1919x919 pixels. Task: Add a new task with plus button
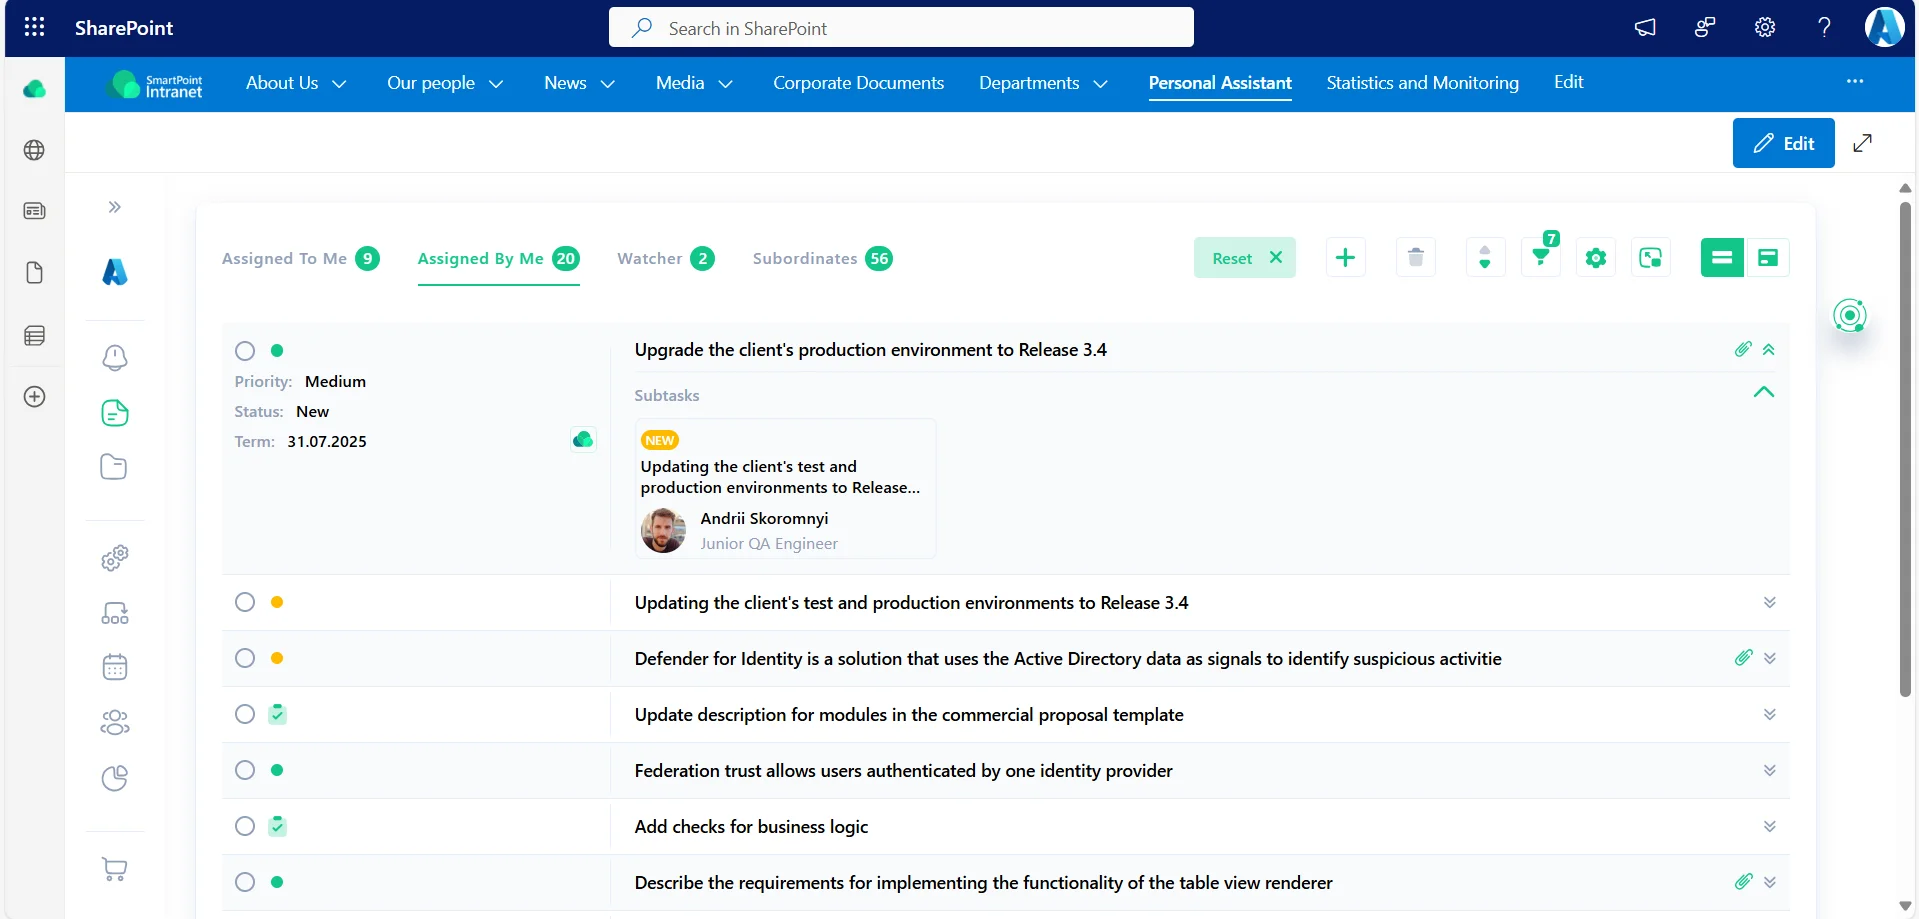coord(1345,258)
